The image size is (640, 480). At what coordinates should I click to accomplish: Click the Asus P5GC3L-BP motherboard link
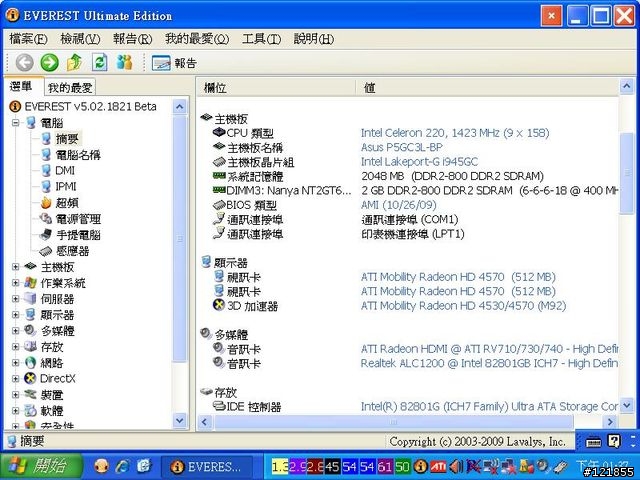click(x=402, y=147)
